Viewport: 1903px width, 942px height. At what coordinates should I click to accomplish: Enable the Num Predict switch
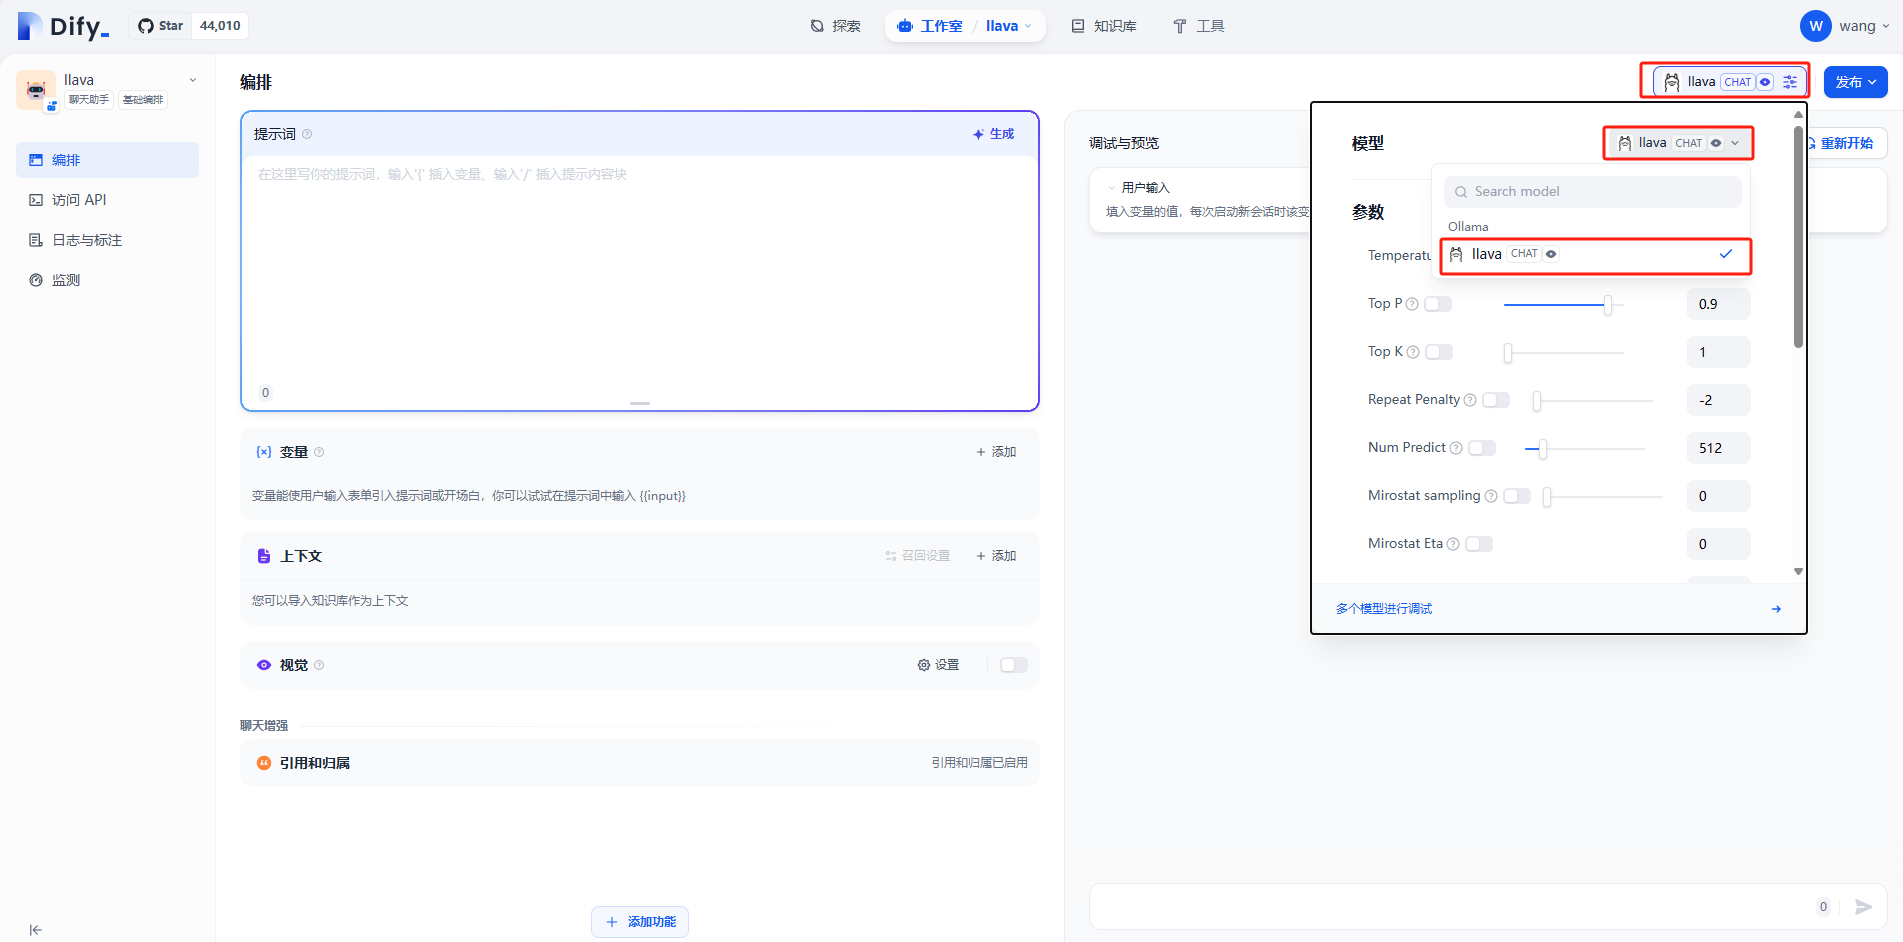pos(1482,448)
